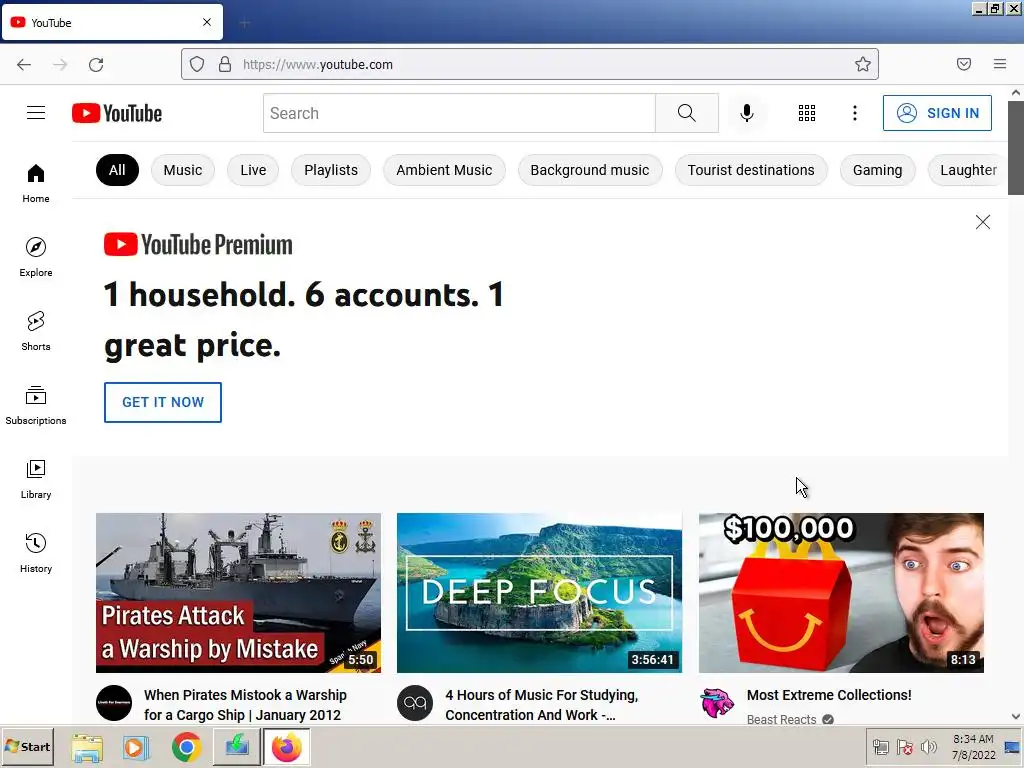Click the taskbar clock showing 8:34 AM

click(x=973, y=746)
